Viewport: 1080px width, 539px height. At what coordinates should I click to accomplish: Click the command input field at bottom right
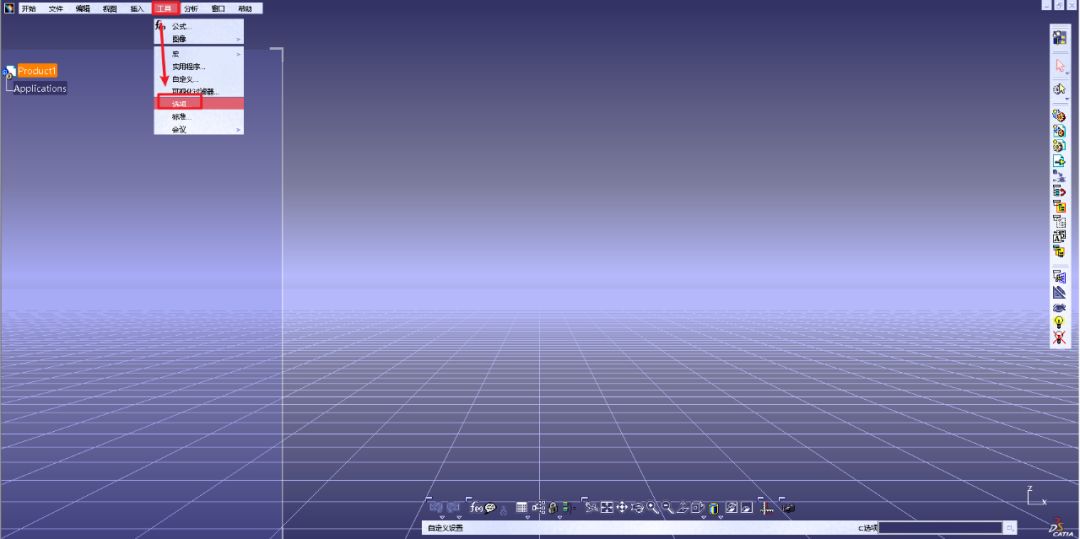tap(939, 528)
